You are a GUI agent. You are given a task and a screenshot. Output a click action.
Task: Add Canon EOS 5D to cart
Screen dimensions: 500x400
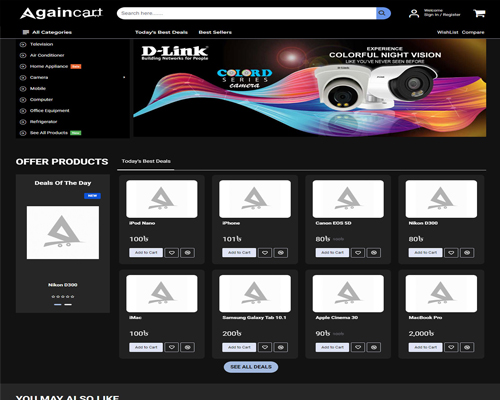(332, 253)
